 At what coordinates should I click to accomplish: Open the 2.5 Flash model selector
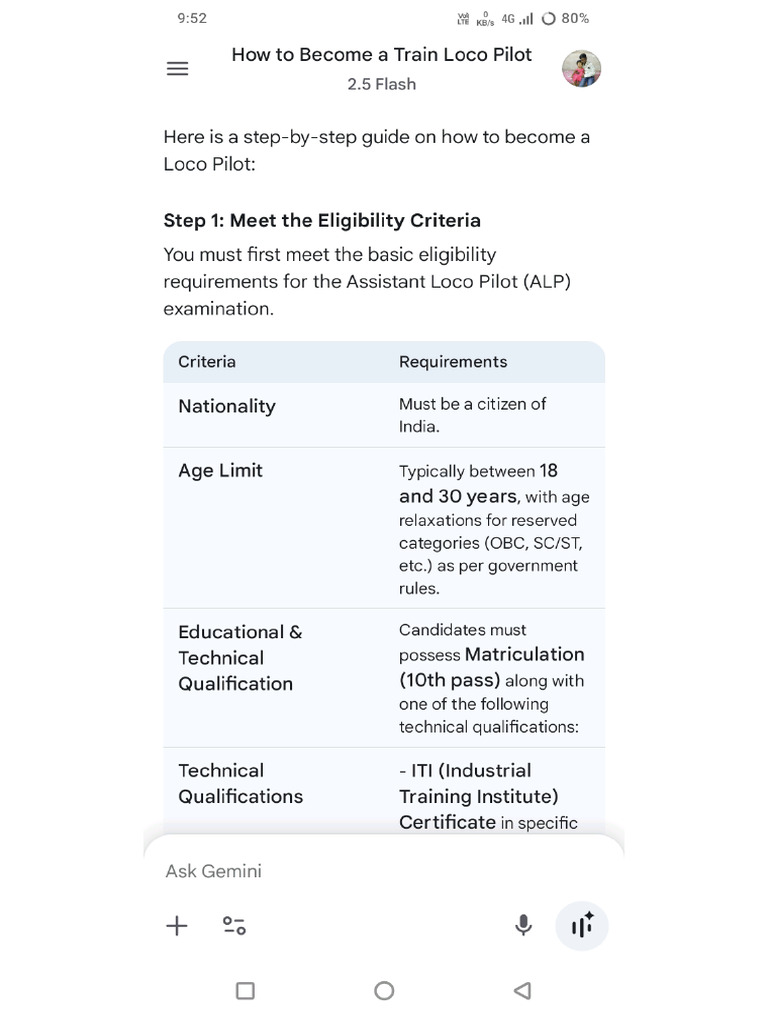pos(381,84)
